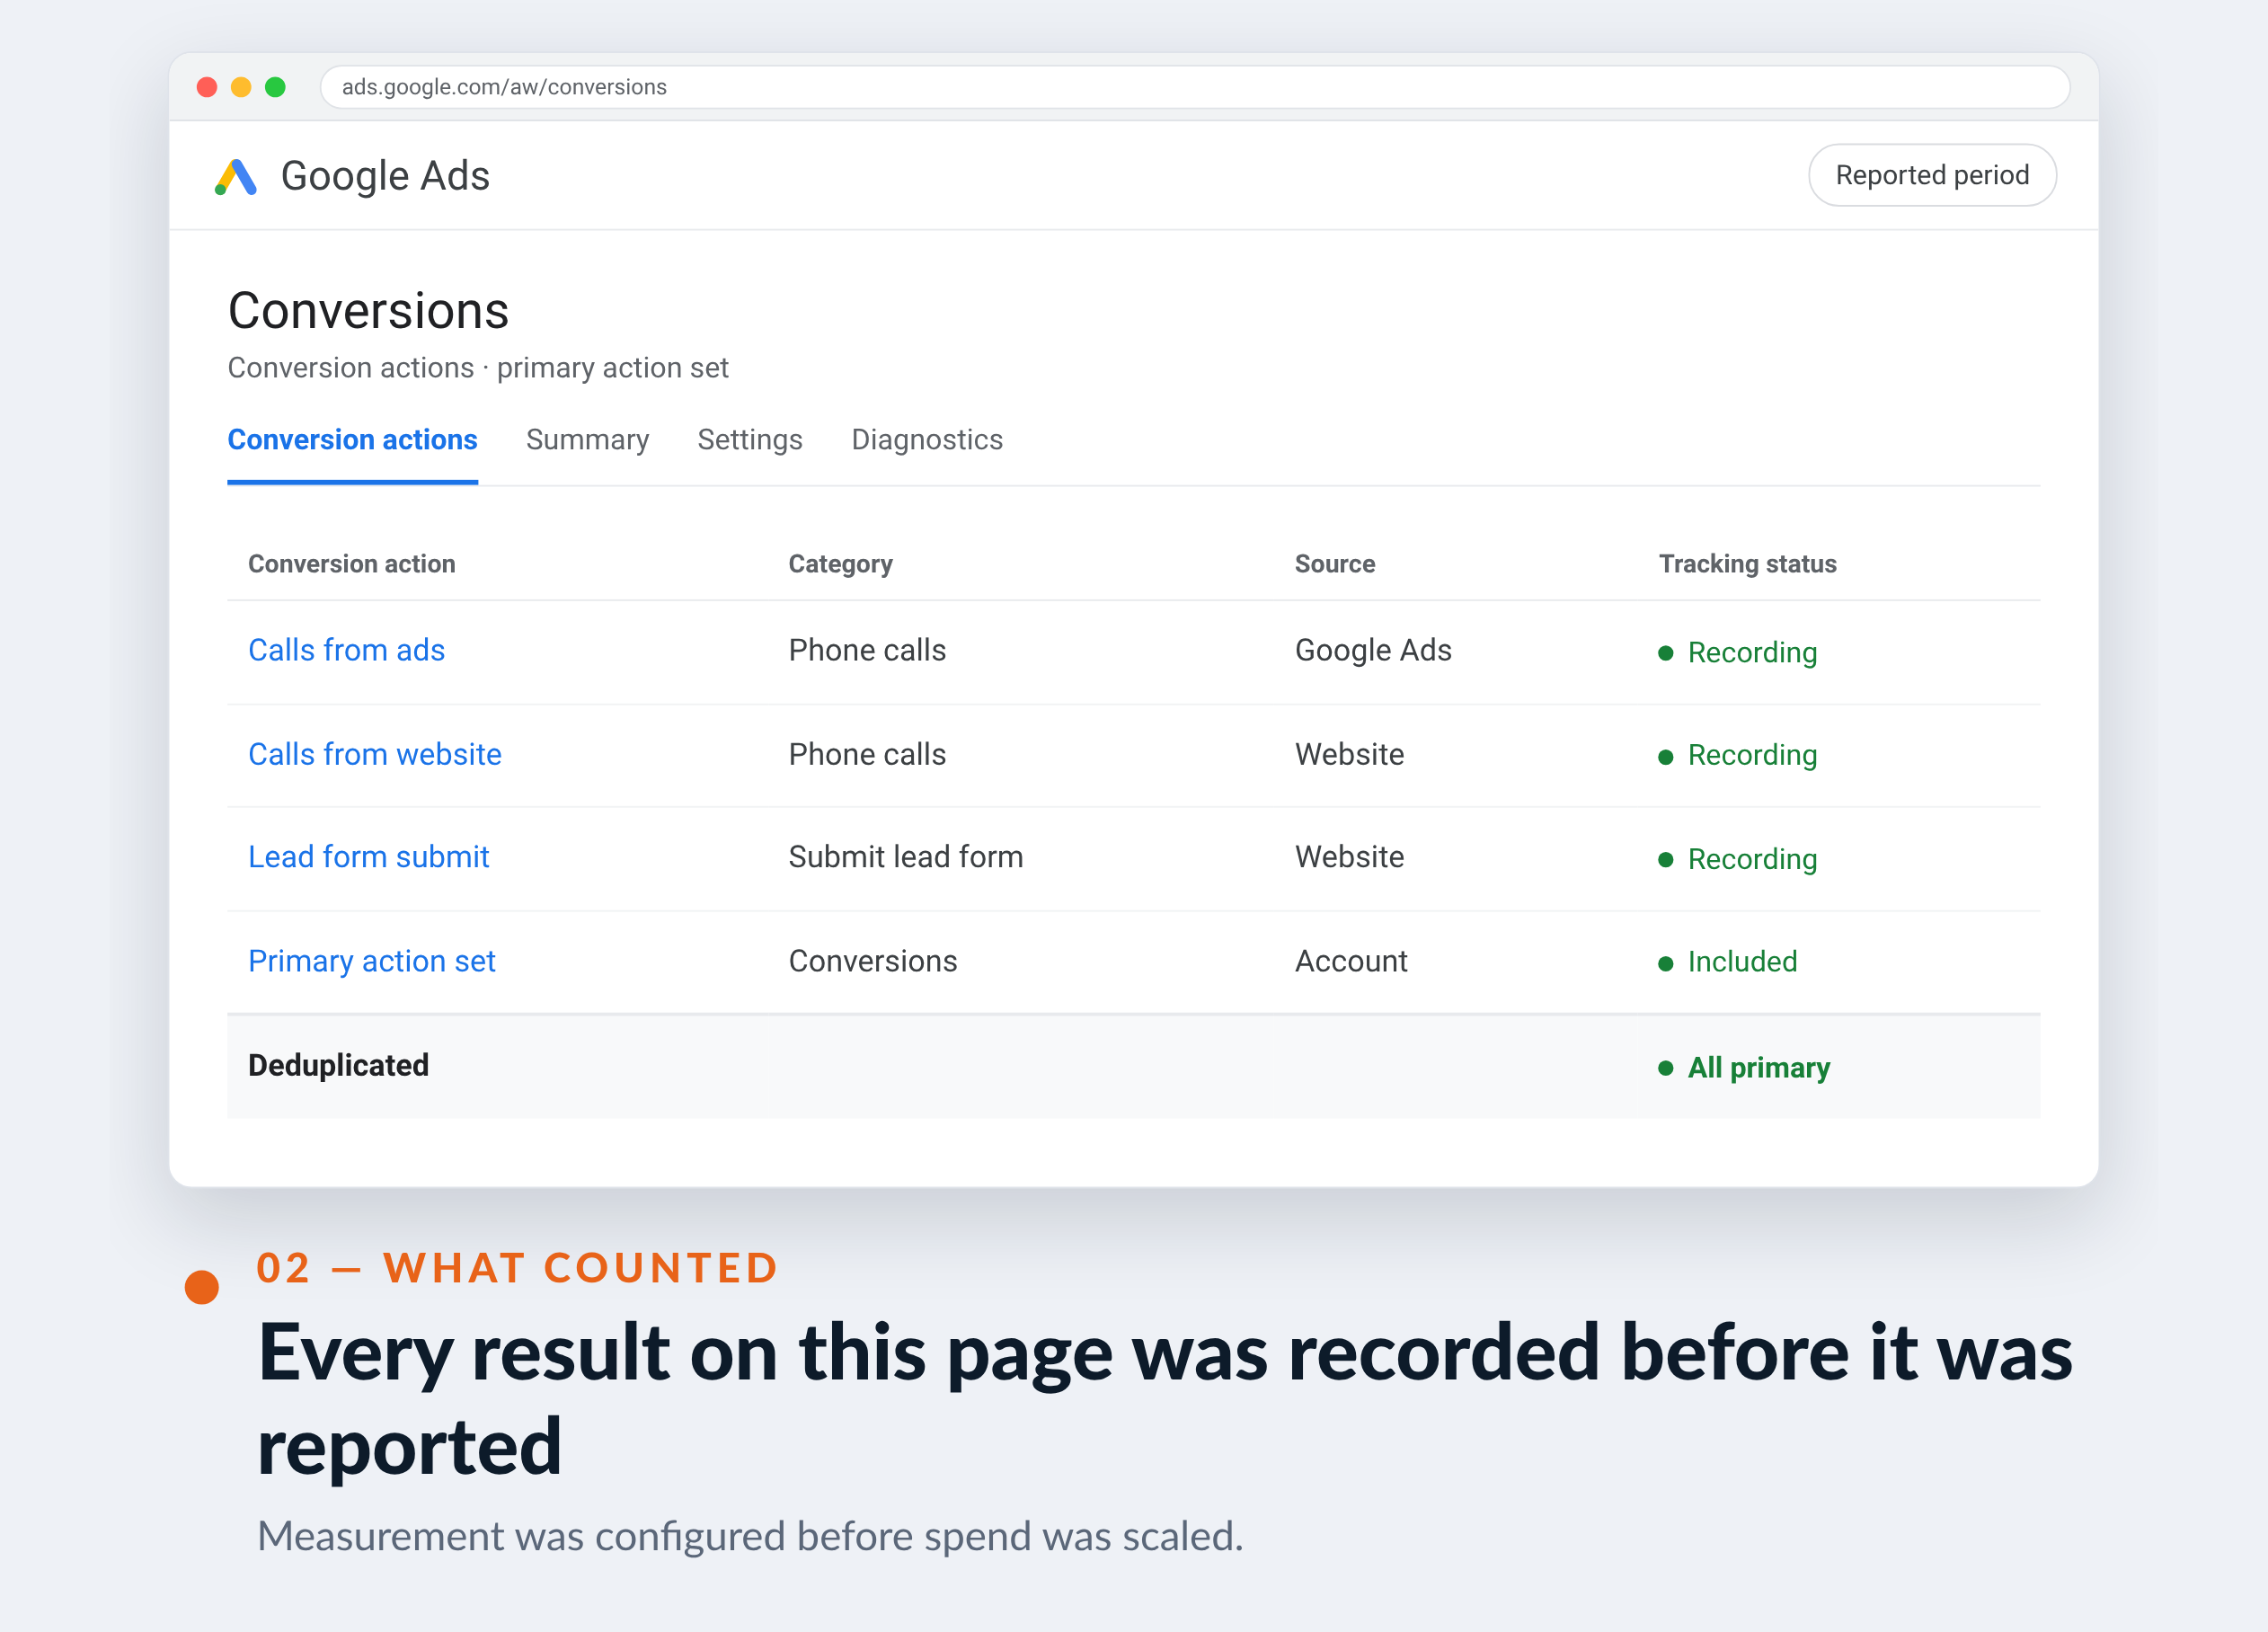The image size is (2268, 1632).
Task: Click Phone calls category in Calls from website row
Action: point(866,754)
